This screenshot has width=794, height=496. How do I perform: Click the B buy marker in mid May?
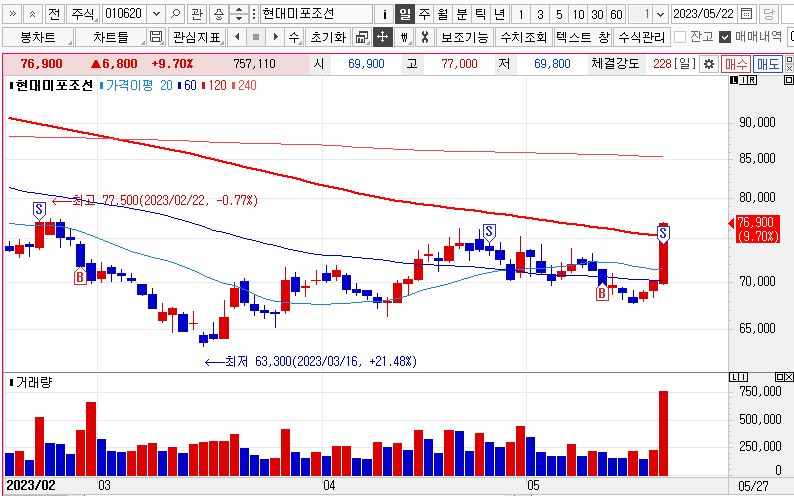coord(602,293)
